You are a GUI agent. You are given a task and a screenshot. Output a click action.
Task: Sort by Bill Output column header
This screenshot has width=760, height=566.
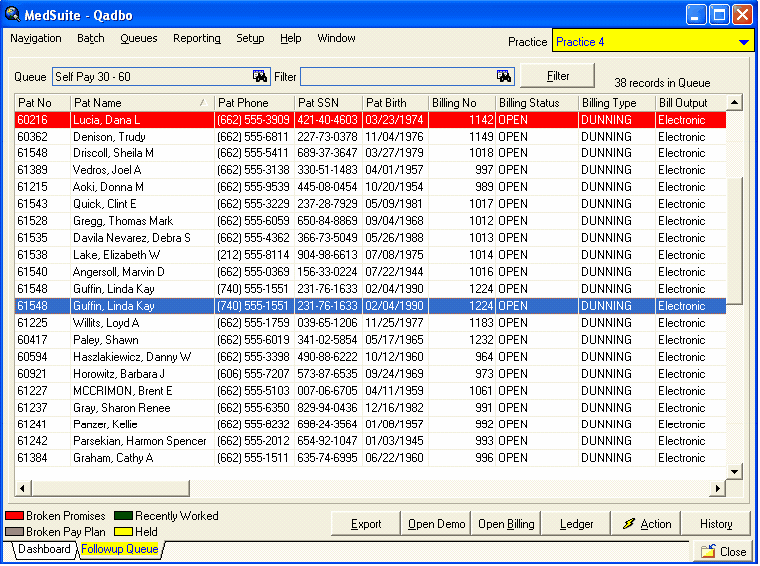(691, 103)
